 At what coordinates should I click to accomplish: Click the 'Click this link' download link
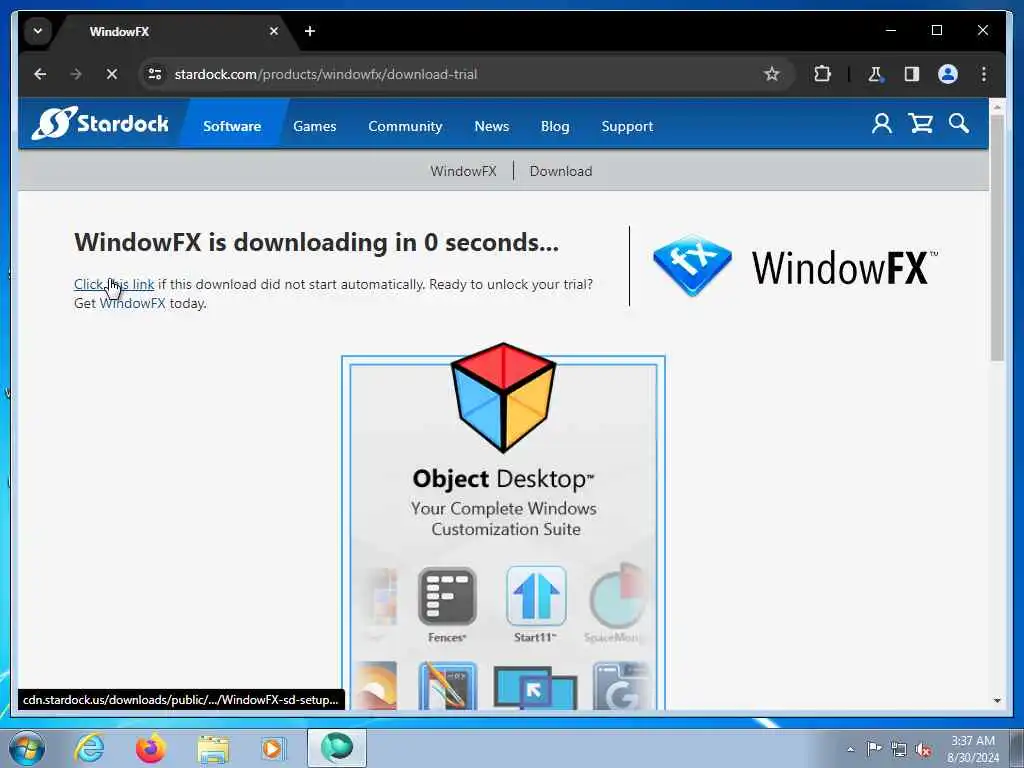coord(114,284)
